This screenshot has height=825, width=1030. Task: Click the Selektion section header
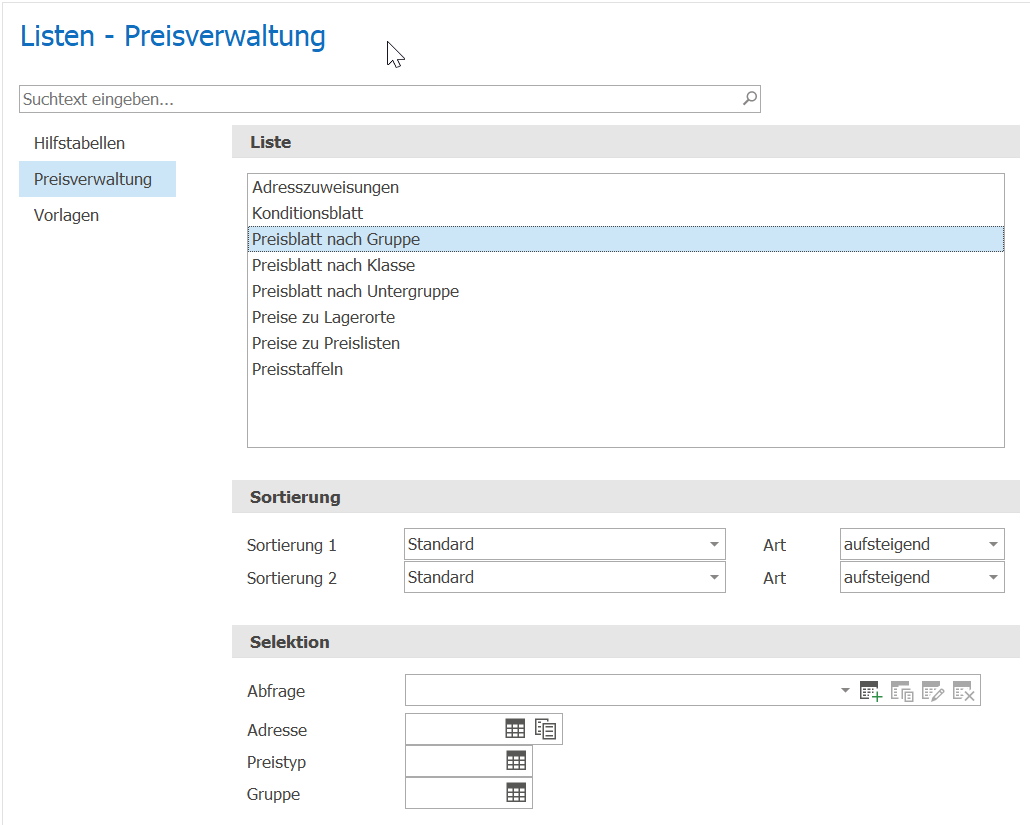coord(625,642)
